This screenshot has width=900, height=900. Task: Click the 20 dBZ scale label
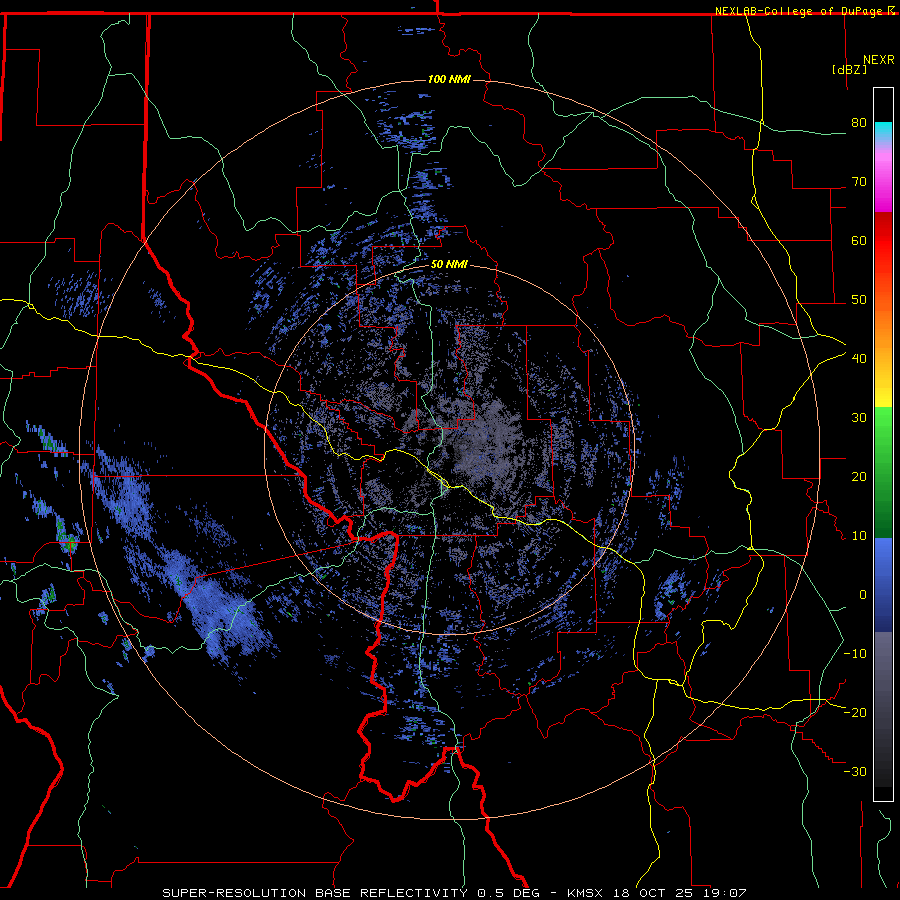coord(859,476)
